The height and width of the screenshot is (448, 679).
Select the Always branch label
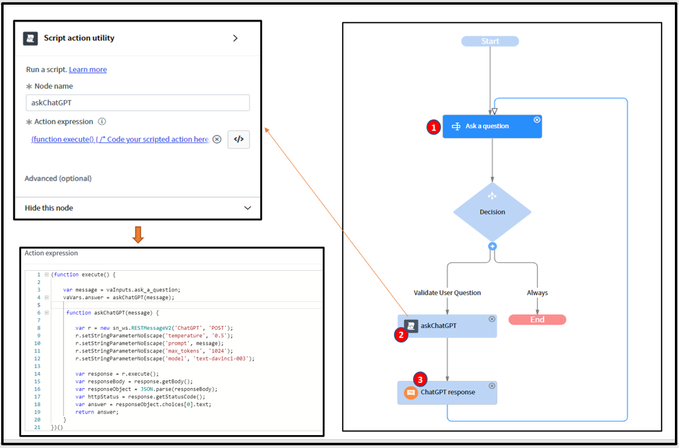(x=537, y=293)
